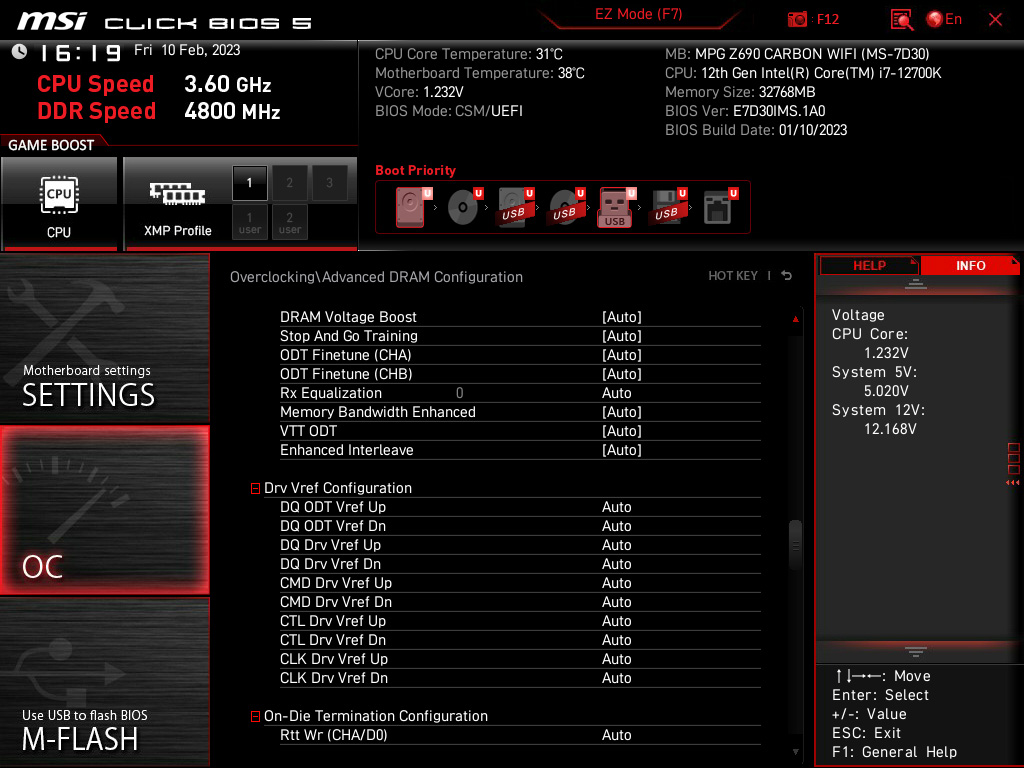Select the hard disk boot priority icon
The width and height of the screenshot is (1024, 768).
tap(413, 207)
